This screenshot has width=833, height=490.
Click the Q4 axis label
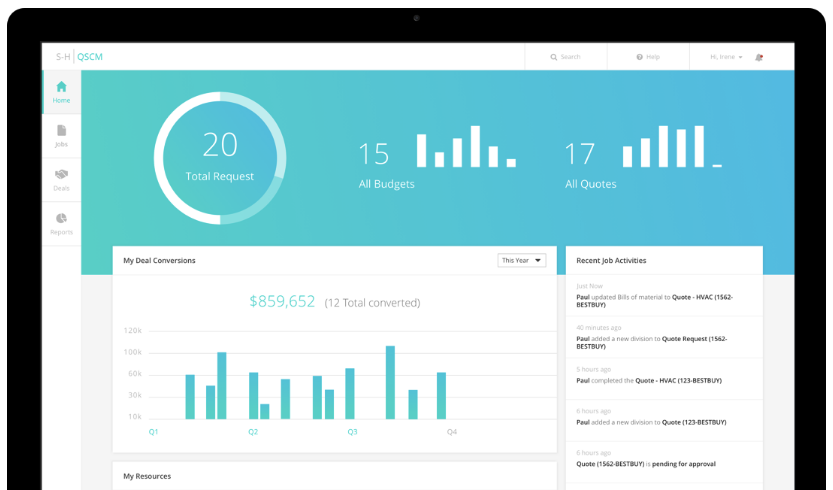point(452,432)
